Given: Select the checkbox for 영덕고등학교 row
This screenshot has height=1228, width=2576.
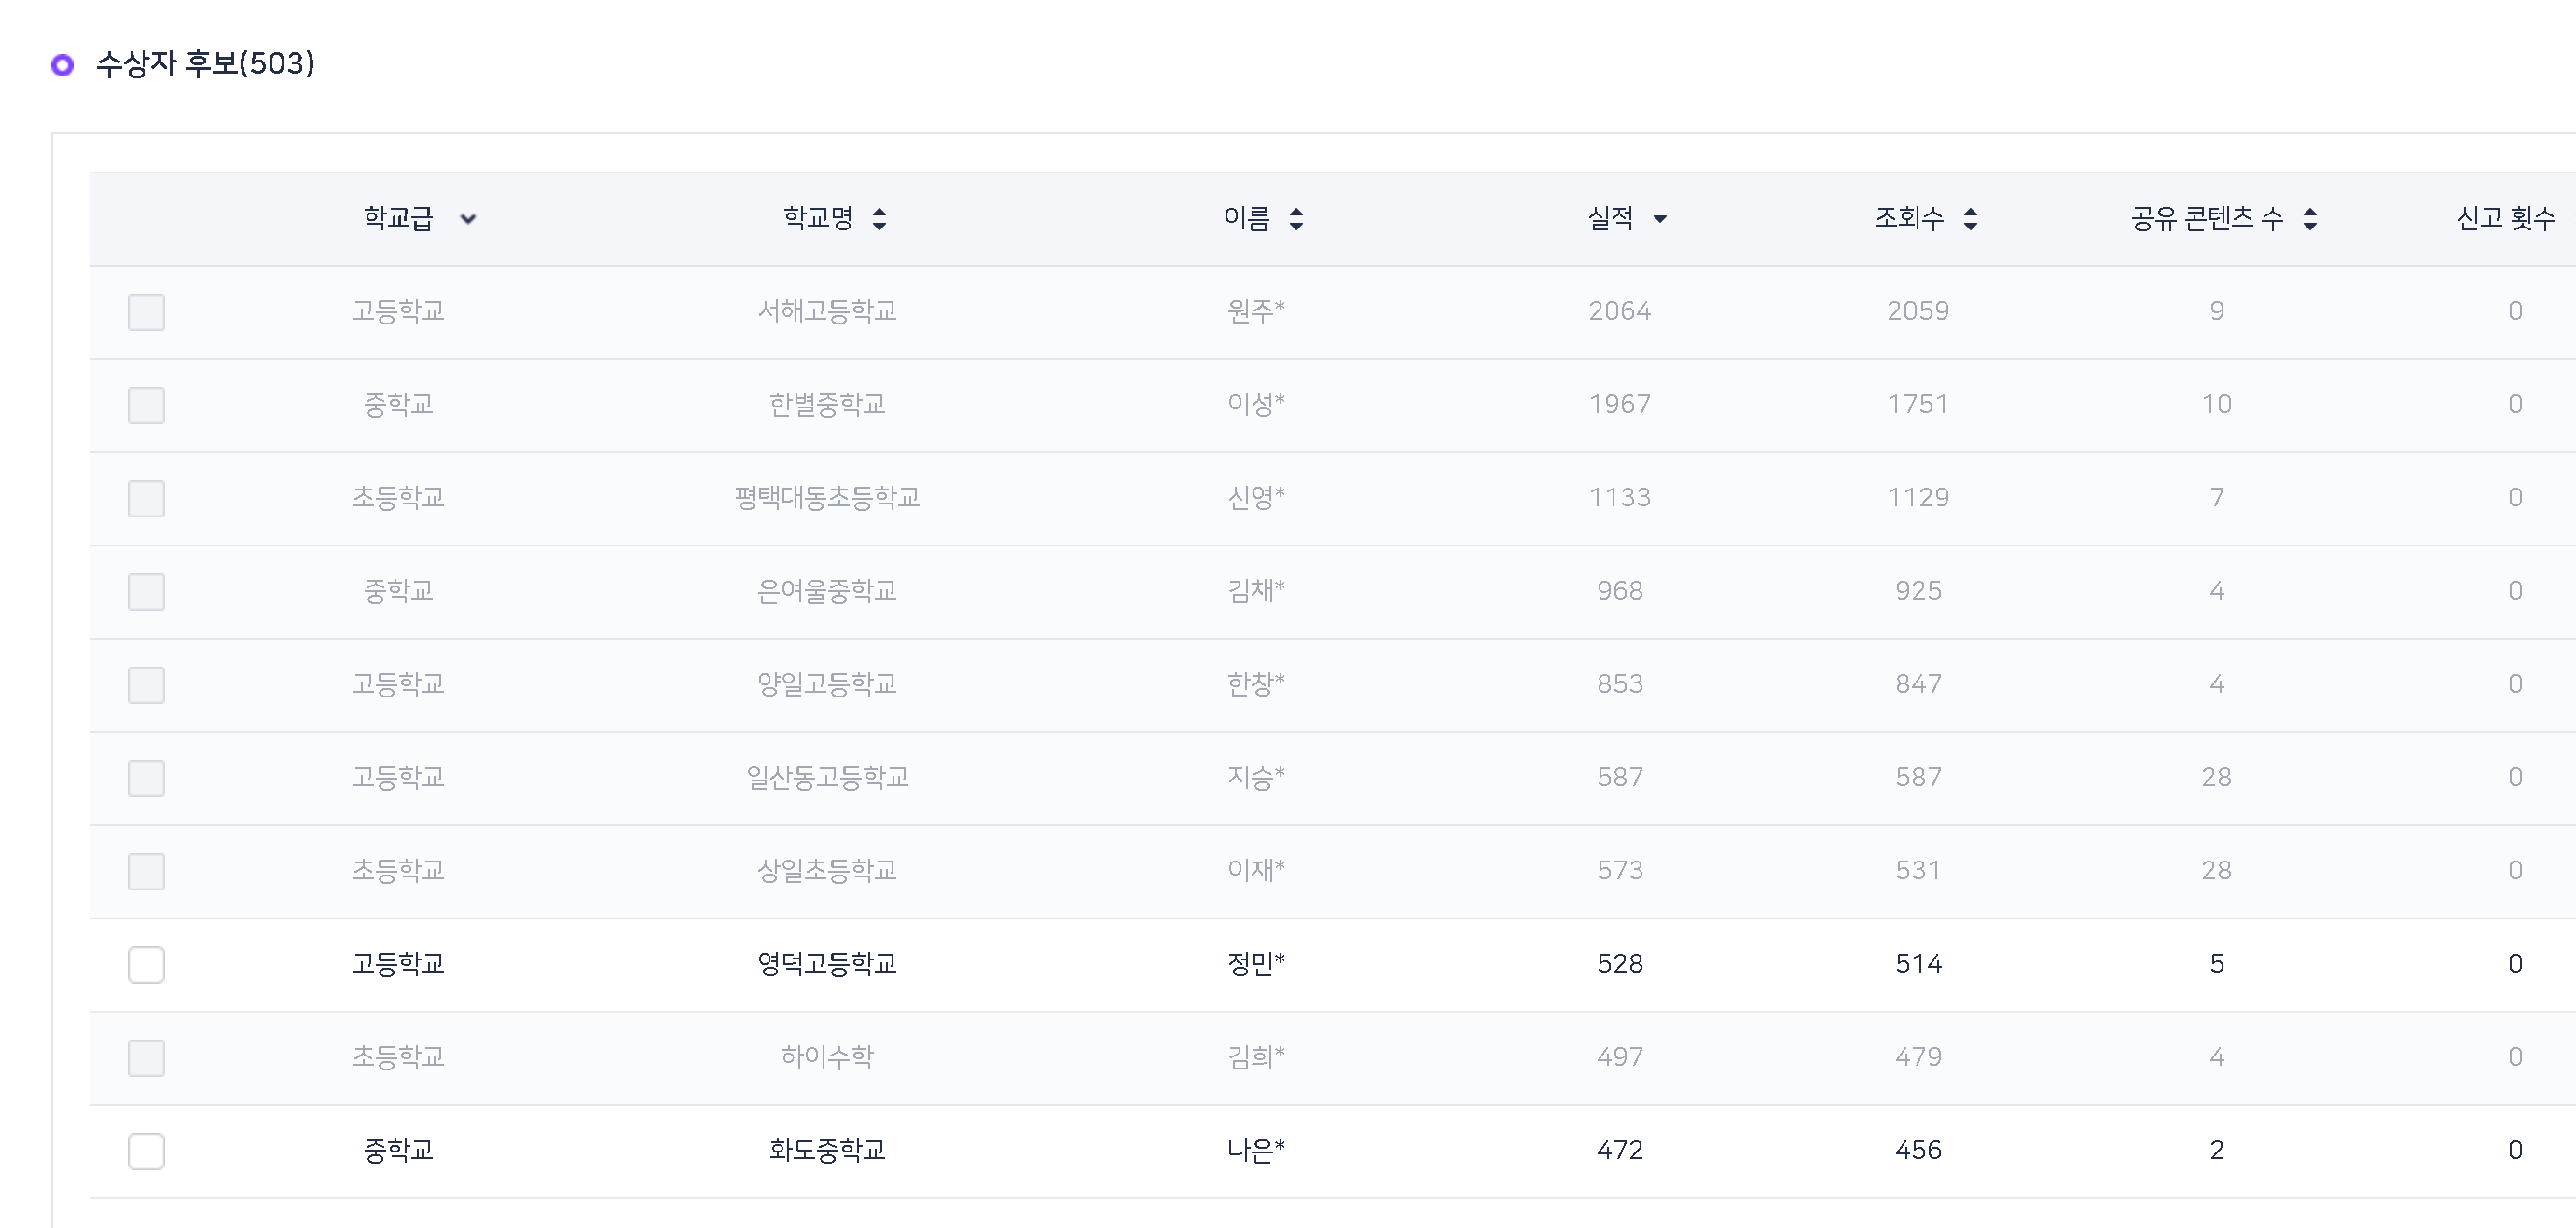Looking at the screenshot, I should pos(146,965).
